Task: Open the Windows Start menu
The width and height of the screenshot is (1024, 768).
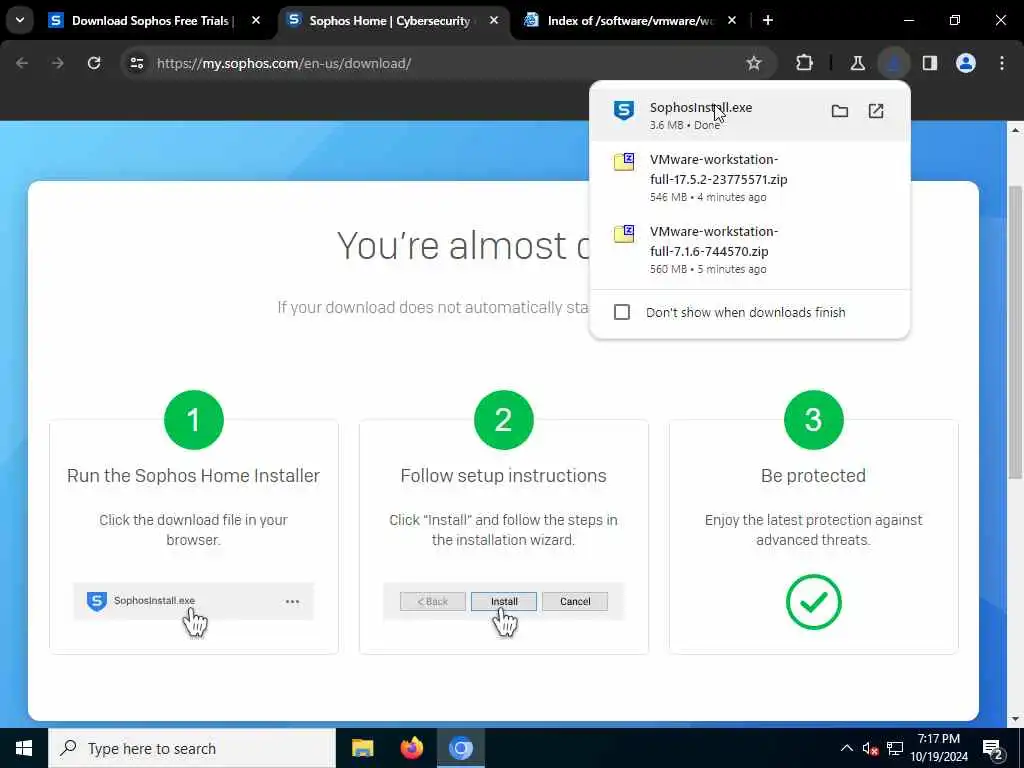Action: tap(24, 748)
